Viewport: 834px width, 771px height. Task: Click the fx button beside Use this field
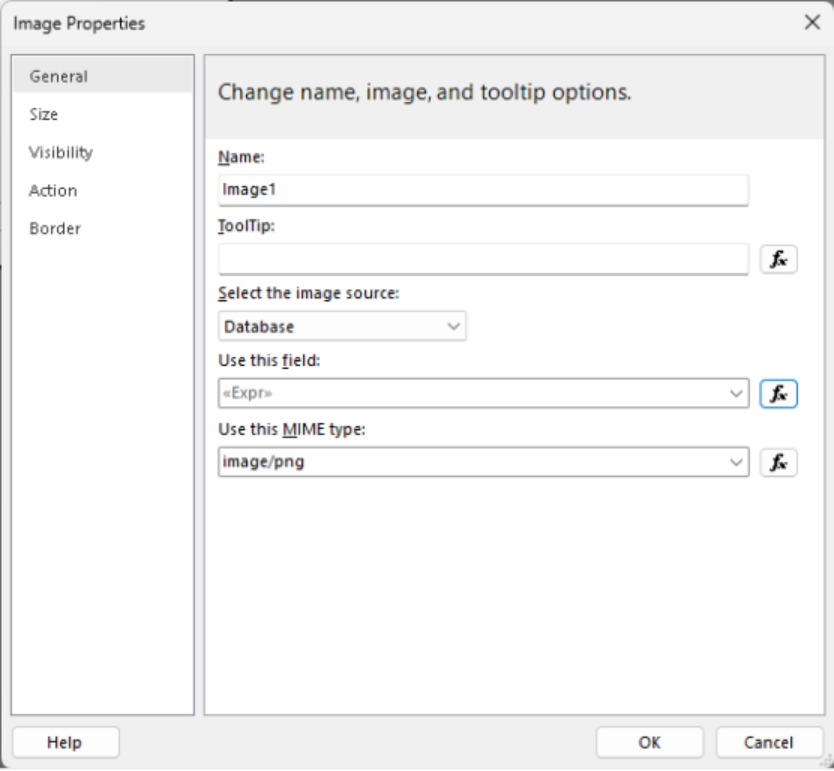tap(778, 394)
